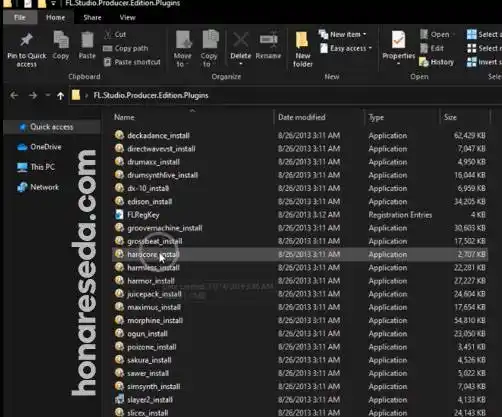
Task: Switch to the Home ribbon tab
Action: (x=55, y=17)
